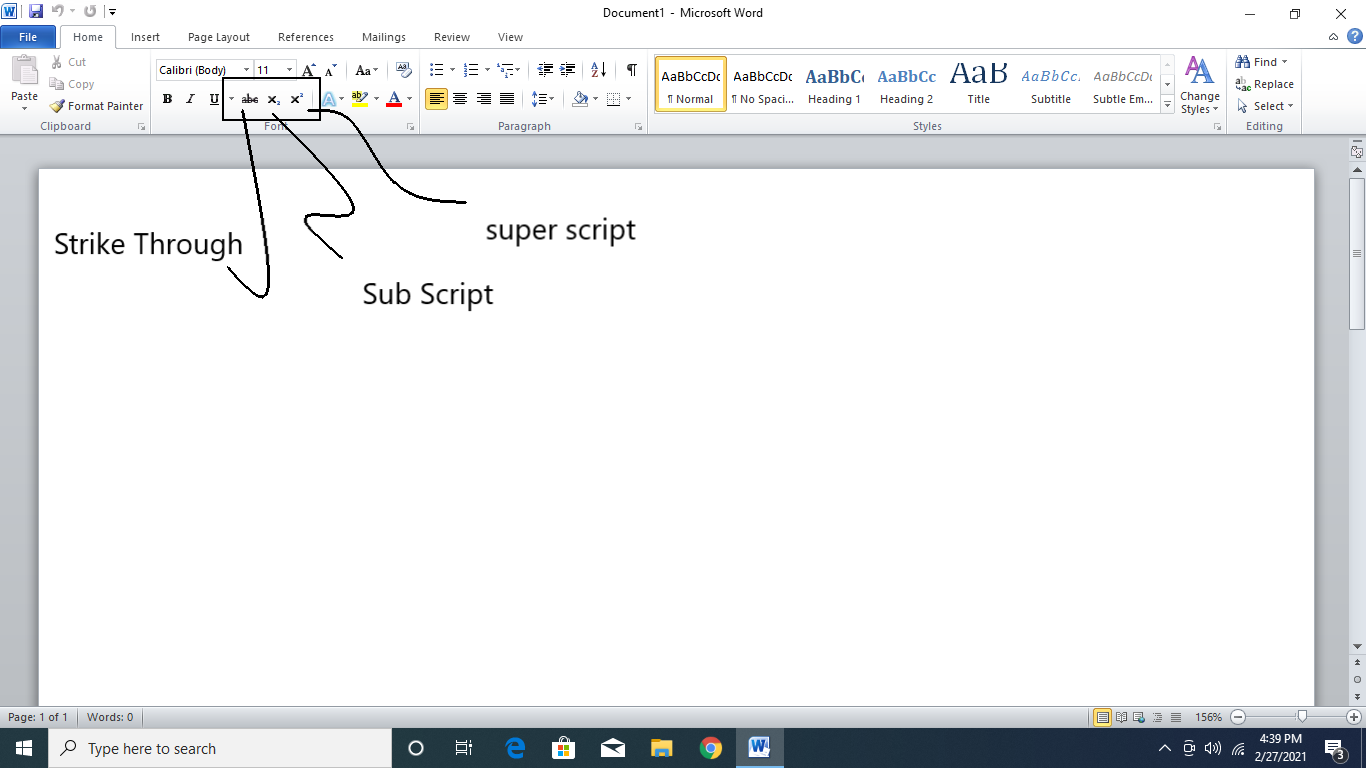
Task: Expand the font size dropdown
Action: point(289,70)
